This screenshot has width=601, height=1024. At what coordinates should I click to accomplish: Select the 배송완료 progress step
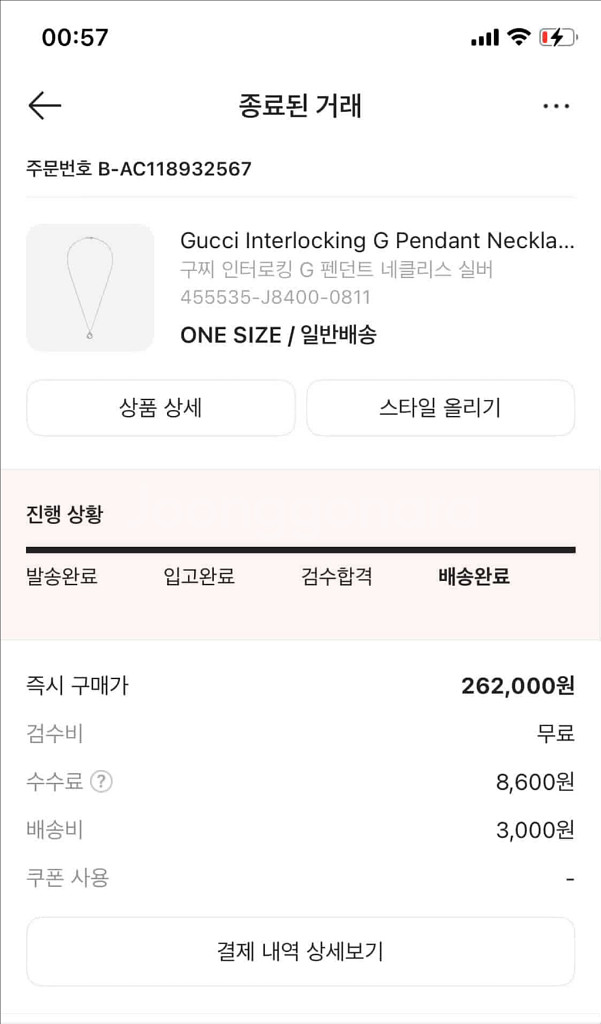coord(474,577)
